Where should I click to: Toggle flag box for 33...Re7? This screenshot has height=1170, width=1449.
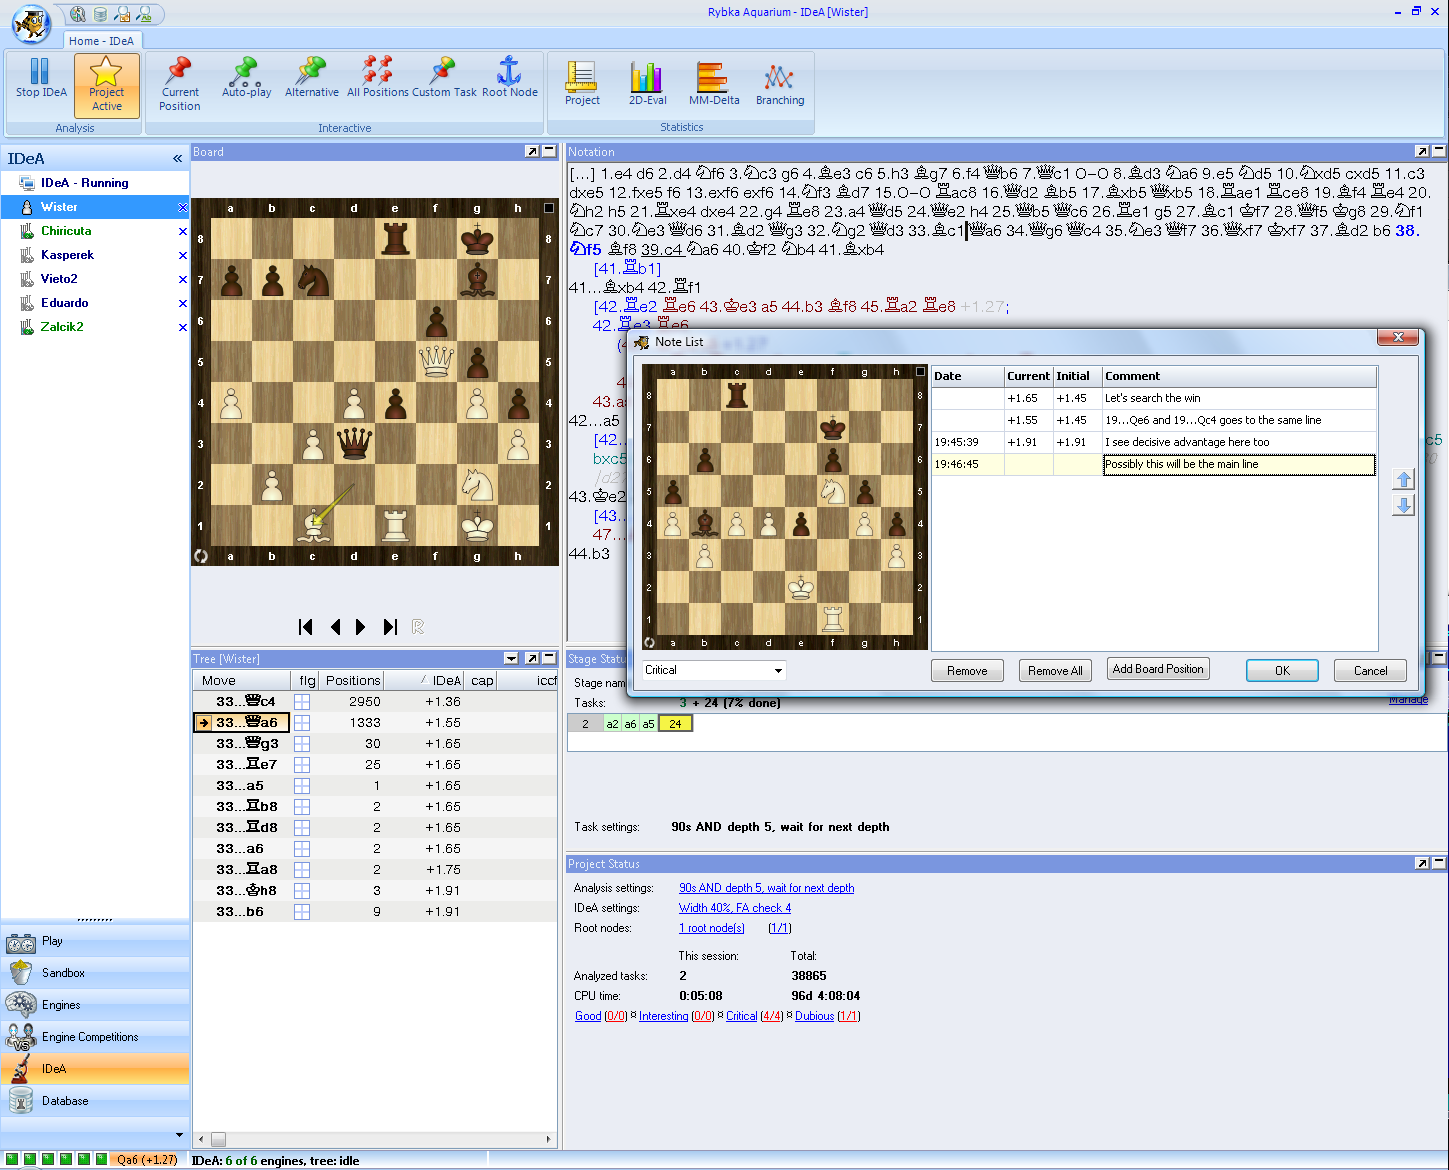tap(302, 764)
